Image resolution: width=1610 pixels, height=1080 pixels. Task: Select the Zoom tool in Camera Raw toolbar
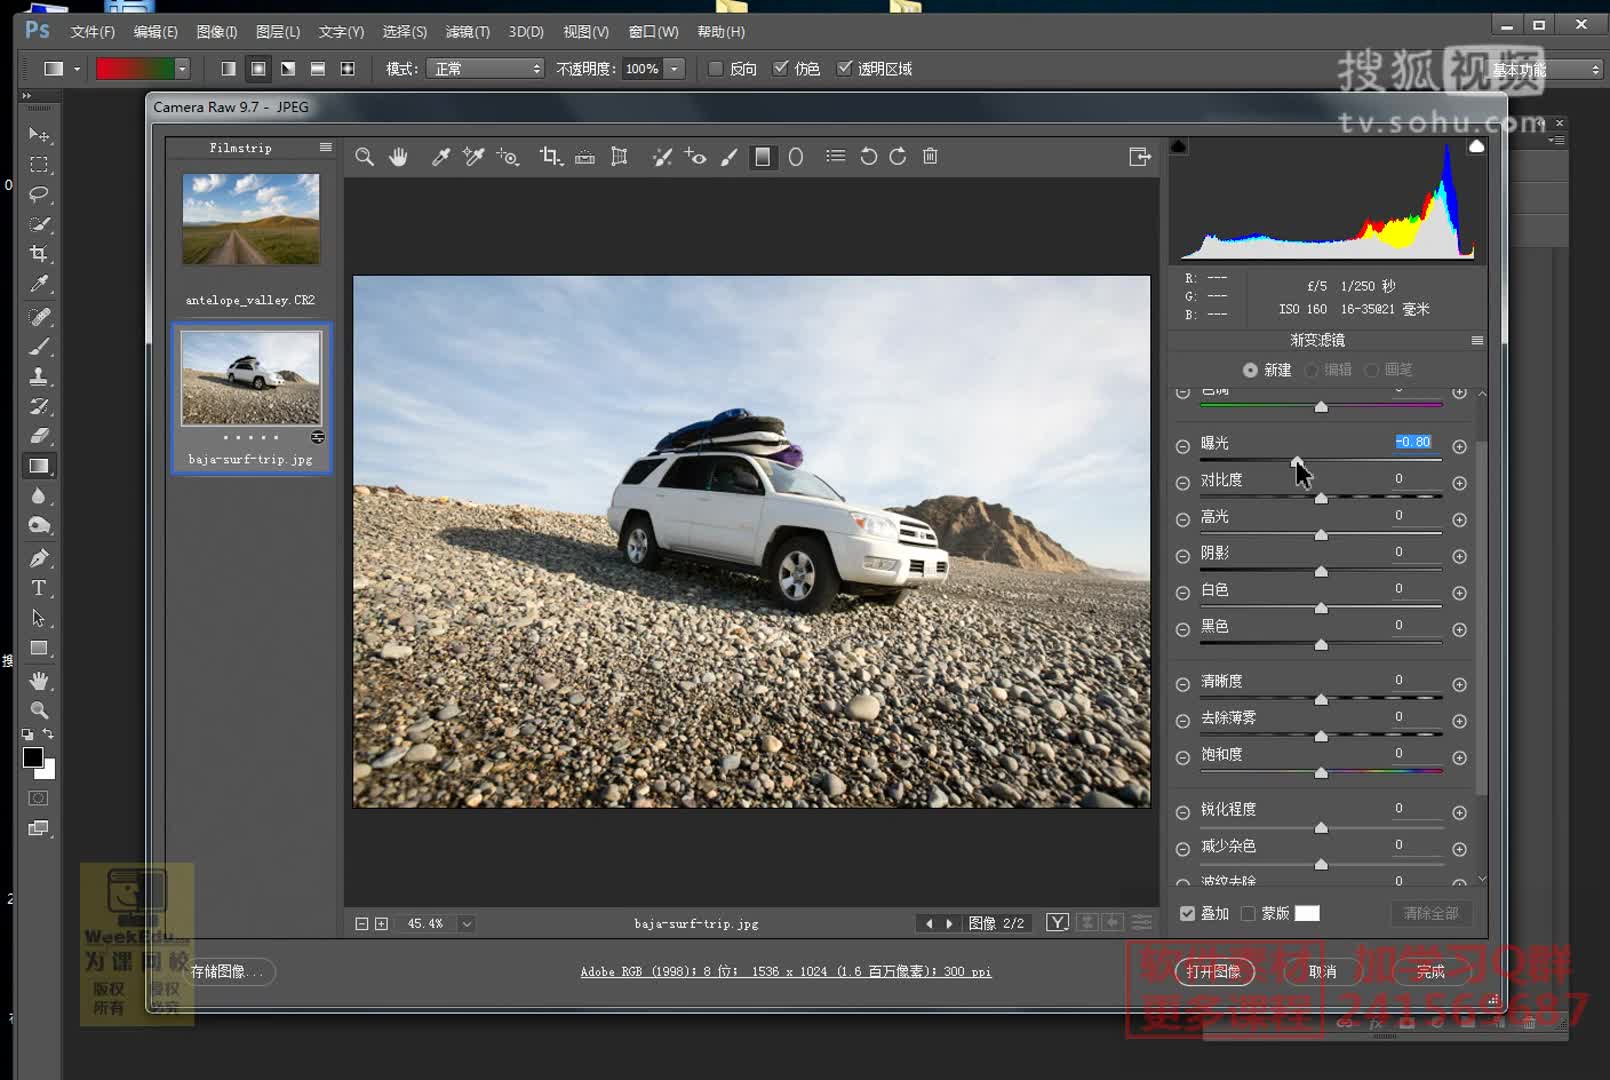pos(365,157)
